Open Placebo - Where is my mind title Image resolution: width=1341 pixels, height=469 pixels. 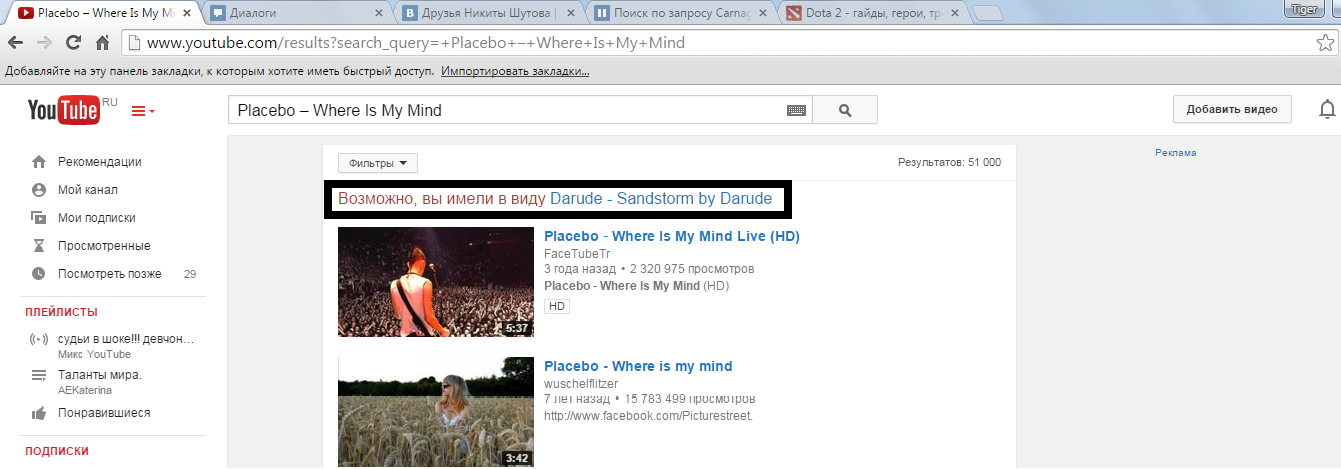[638, 366]
